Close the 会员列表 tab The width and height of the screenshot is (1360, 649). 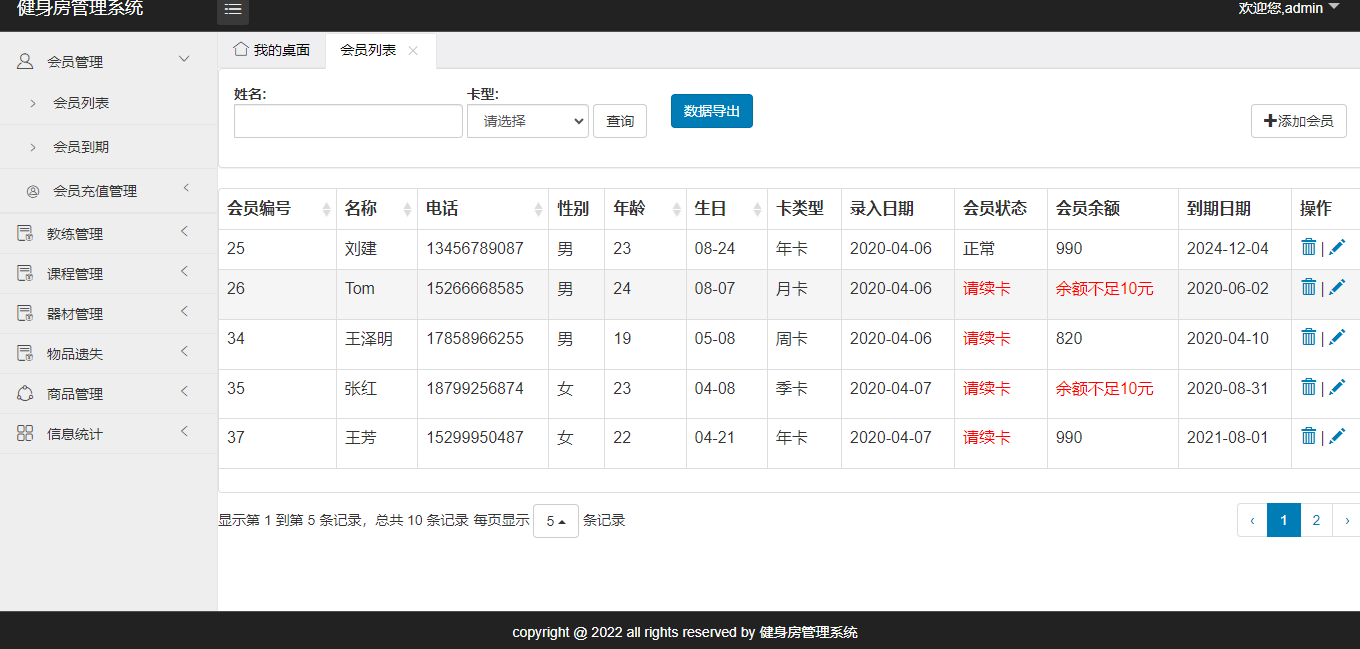click(x=413, y=50)
